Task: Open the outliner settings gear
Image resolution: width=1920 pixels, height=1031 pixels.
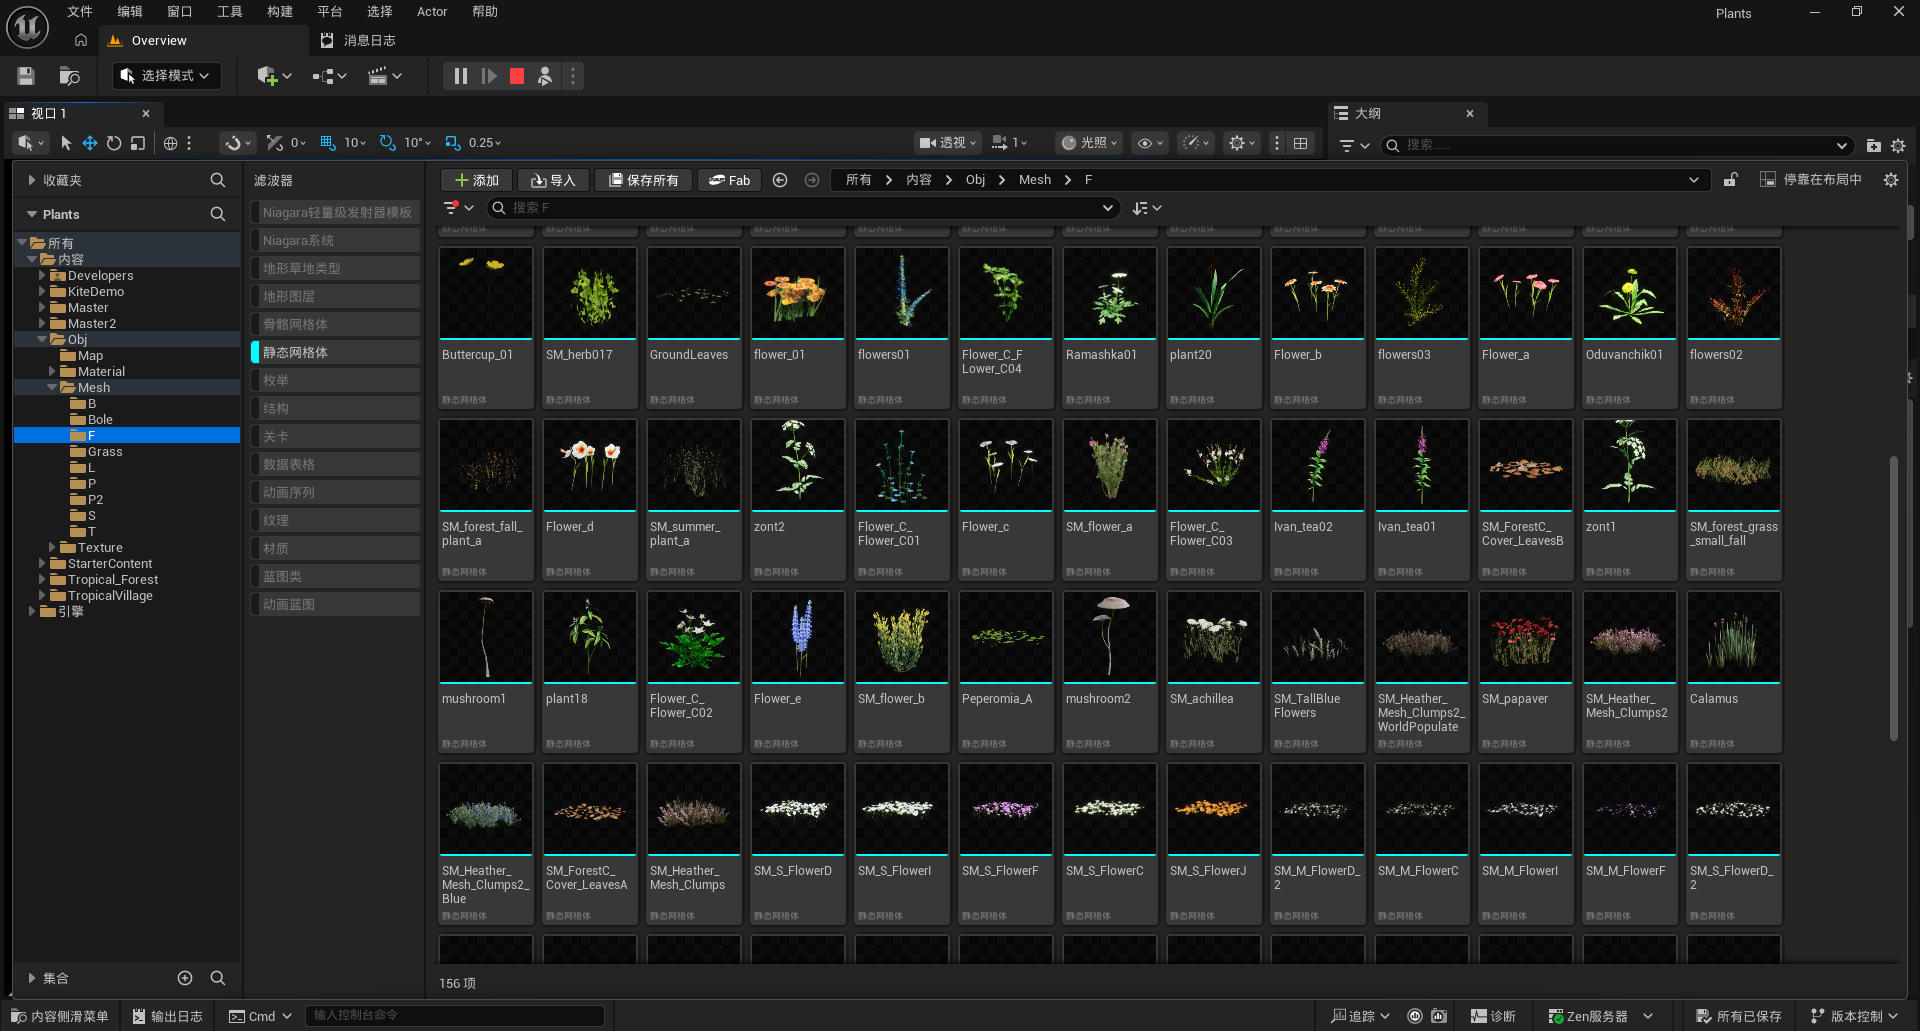Action: tap(1898, 146)
